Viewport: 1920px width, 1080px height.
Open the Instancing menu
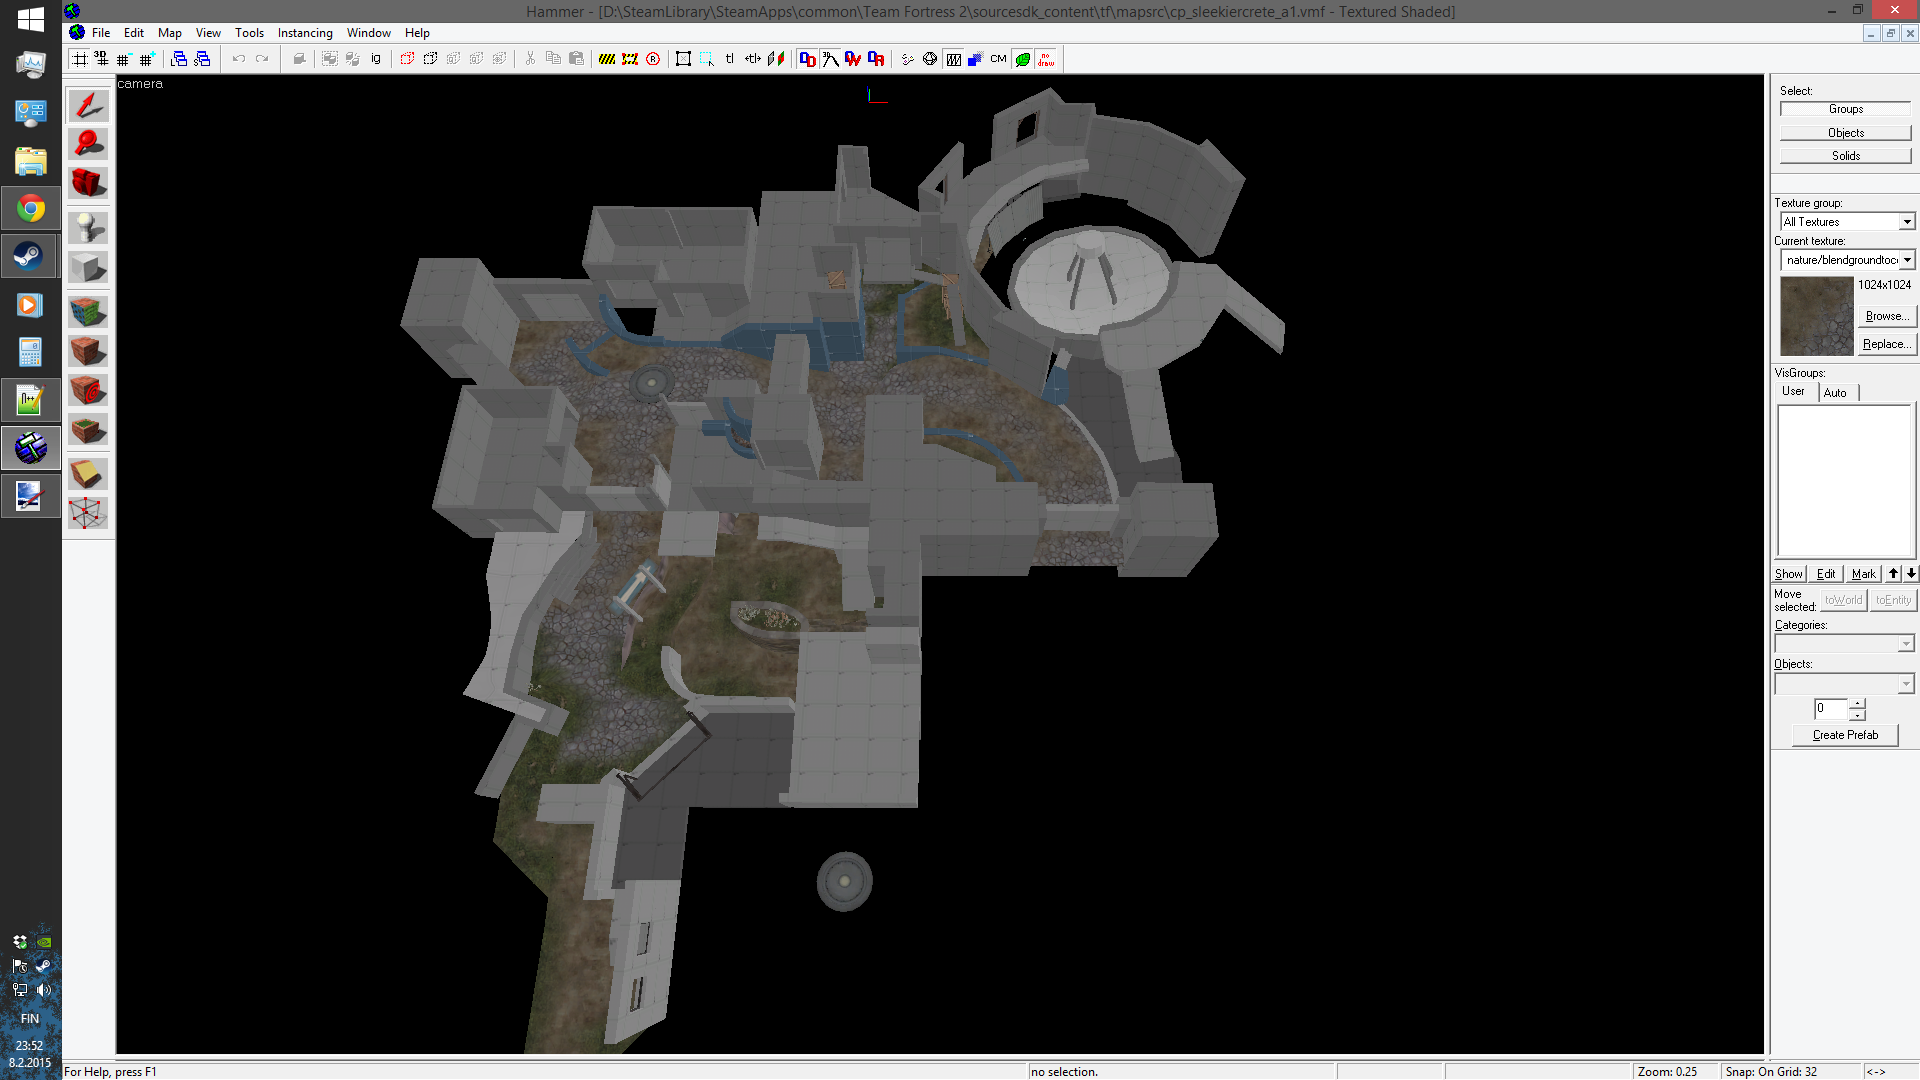pyautogui.click(x=305, y=33)
